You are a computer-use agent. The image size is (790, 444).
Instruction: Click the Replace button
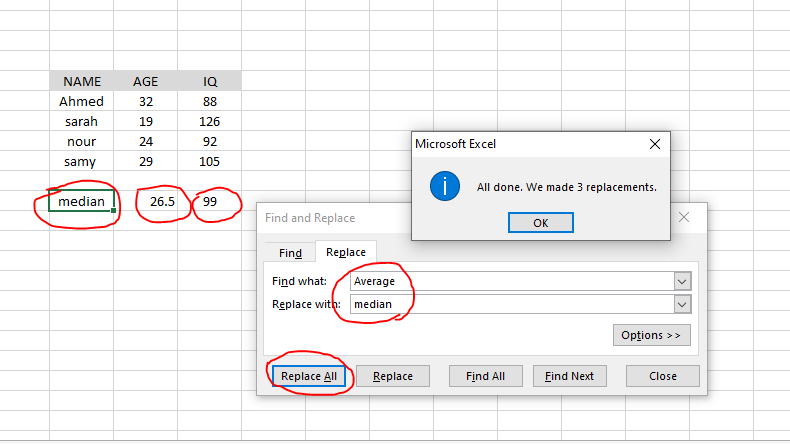[392, 376]
